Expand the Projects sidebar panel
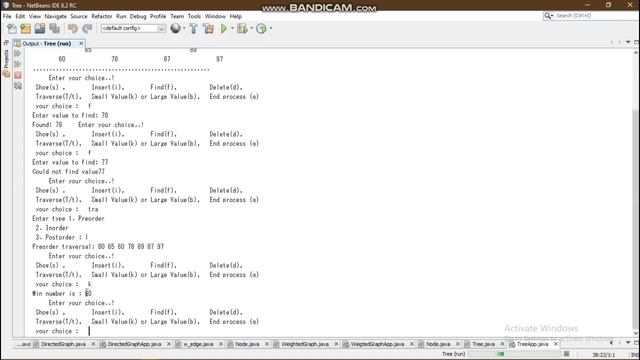This screenshot has height=360, width=640. (6, 64)
